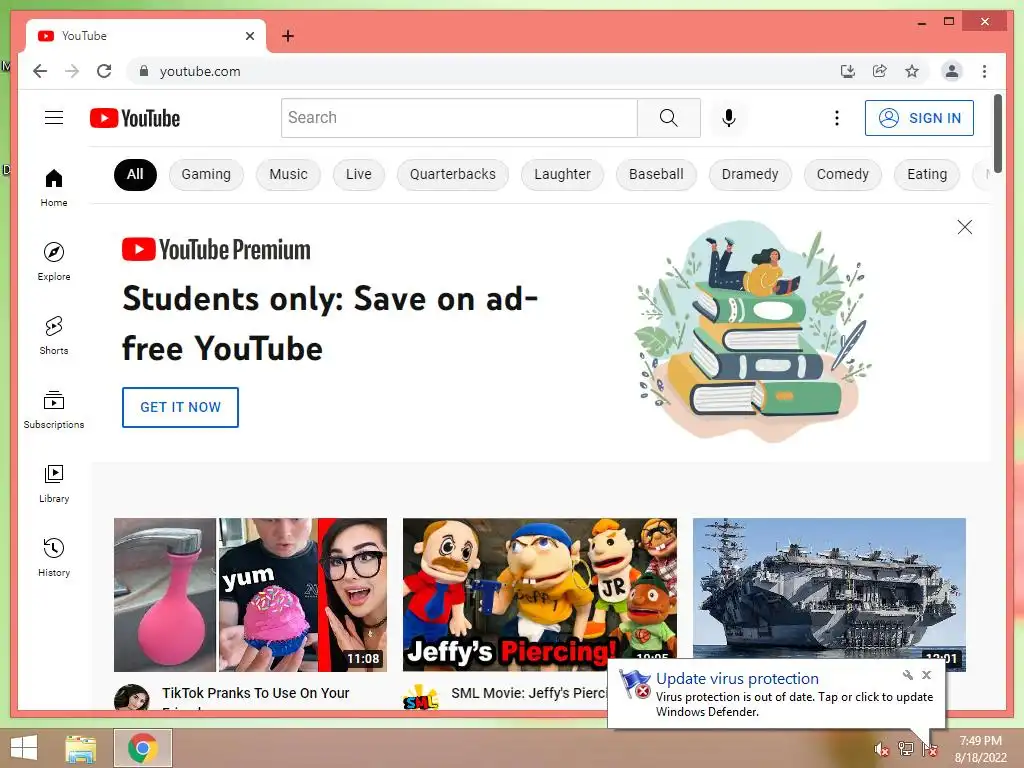Click the SIGN IN button
Image resolution: width=1024 pixels, height=768 pixels.
point(919,118)
